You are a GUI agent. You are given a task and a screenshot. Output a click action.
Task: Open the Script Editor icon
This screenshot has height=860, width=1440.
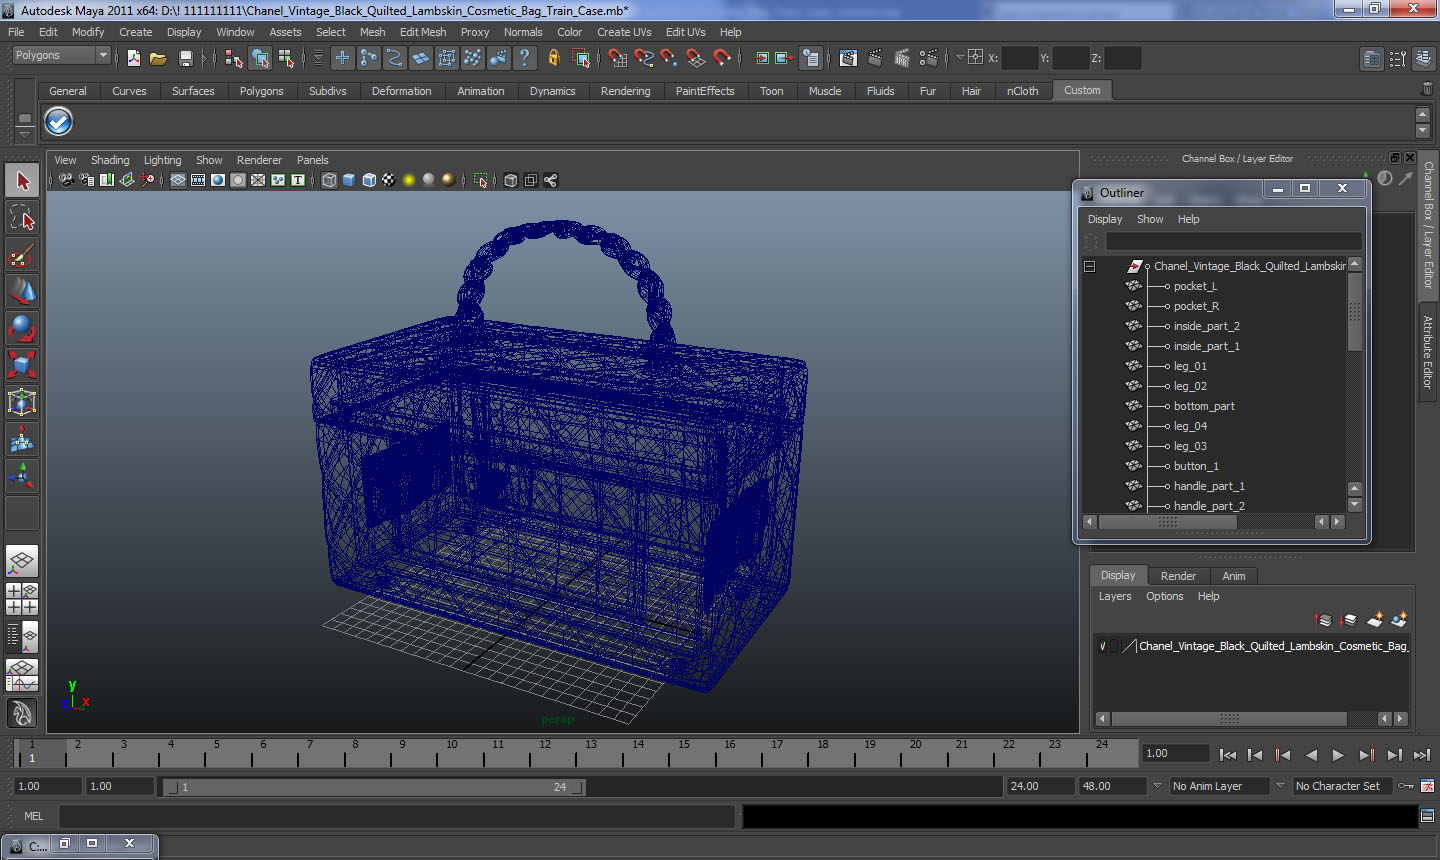[x=1427, y=816]
